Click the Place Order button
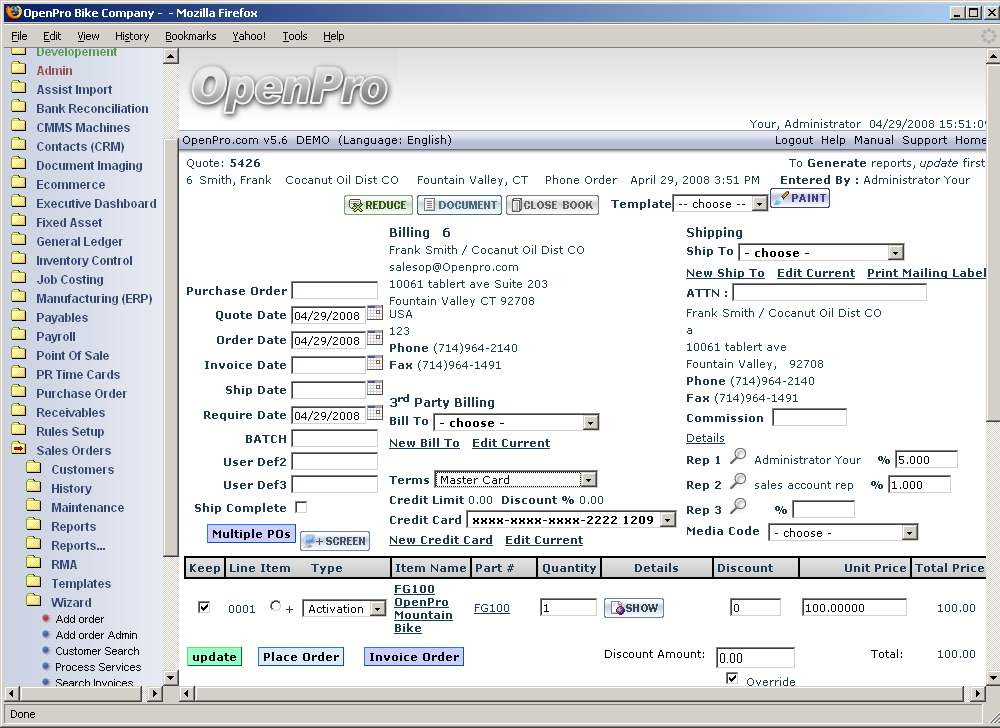 (301, 657)
